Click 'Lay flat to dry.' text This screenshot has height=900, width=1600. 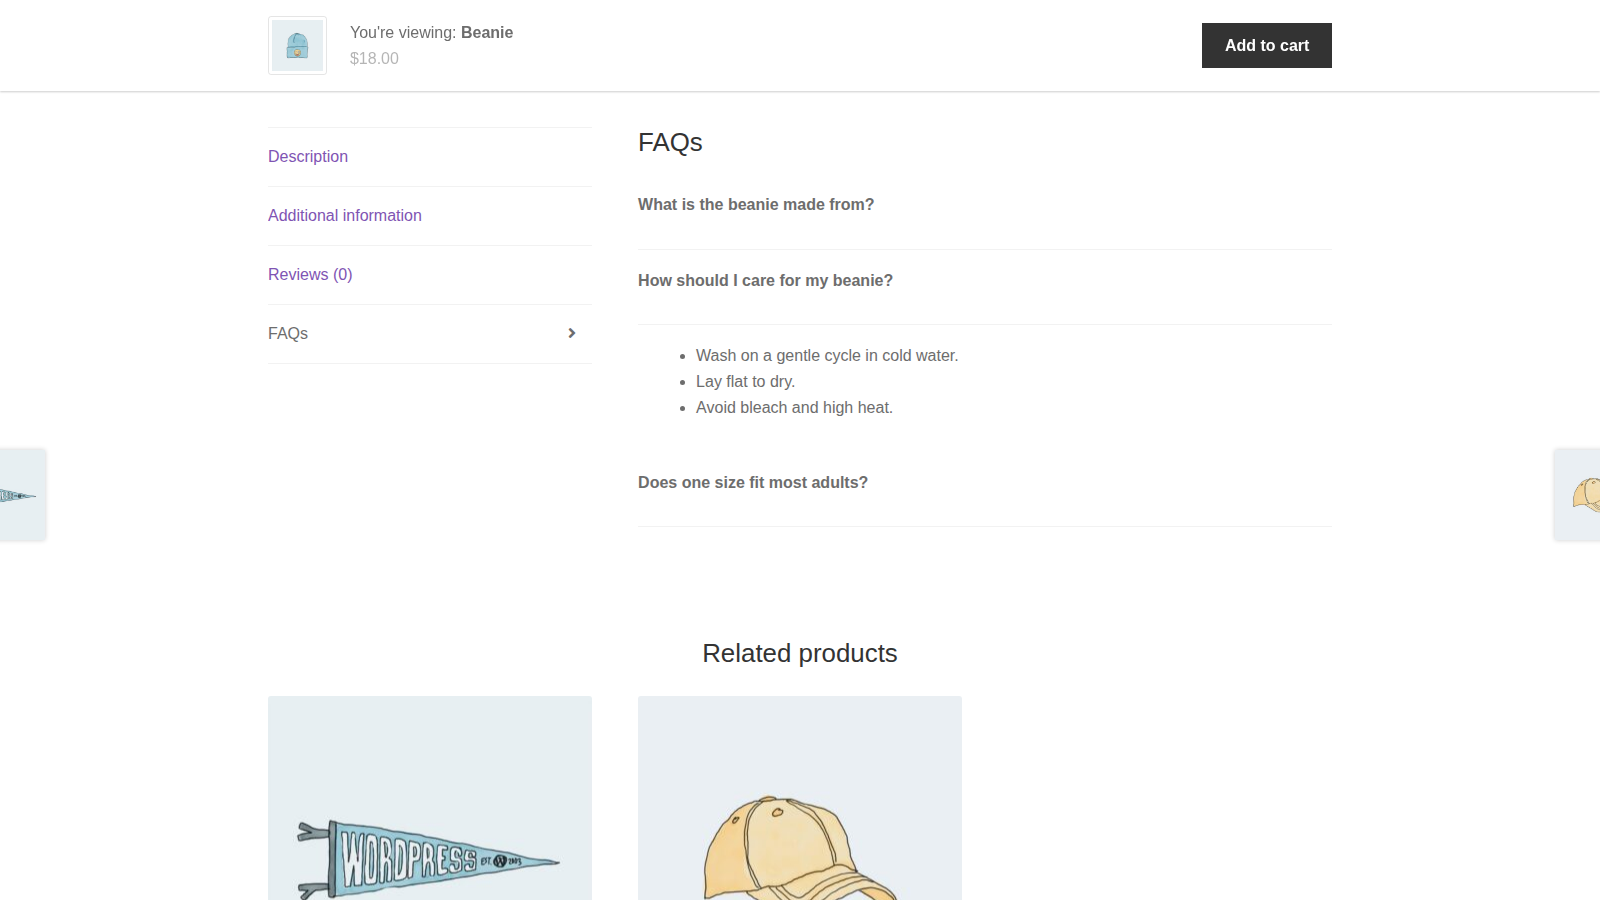pyautogui.click(x=746, y=381)
